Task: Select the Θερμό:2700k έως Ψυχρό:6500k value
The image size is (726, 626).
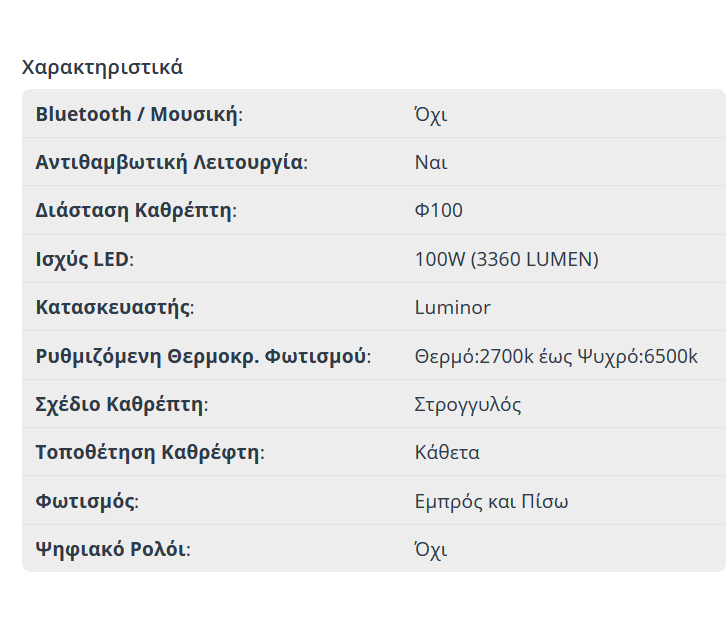Action: point(556,356)
